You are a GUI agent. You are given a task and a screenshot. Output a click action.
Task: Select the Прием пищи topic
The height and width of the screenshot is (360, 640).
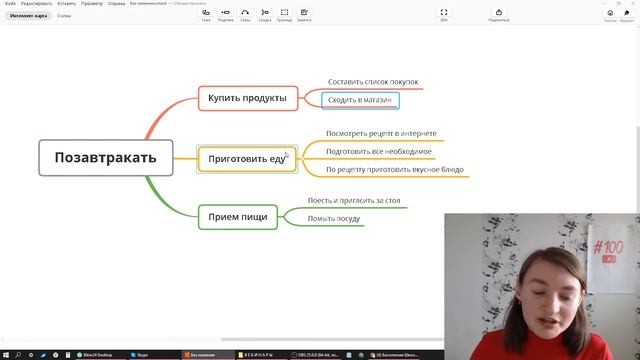point(238,217)
